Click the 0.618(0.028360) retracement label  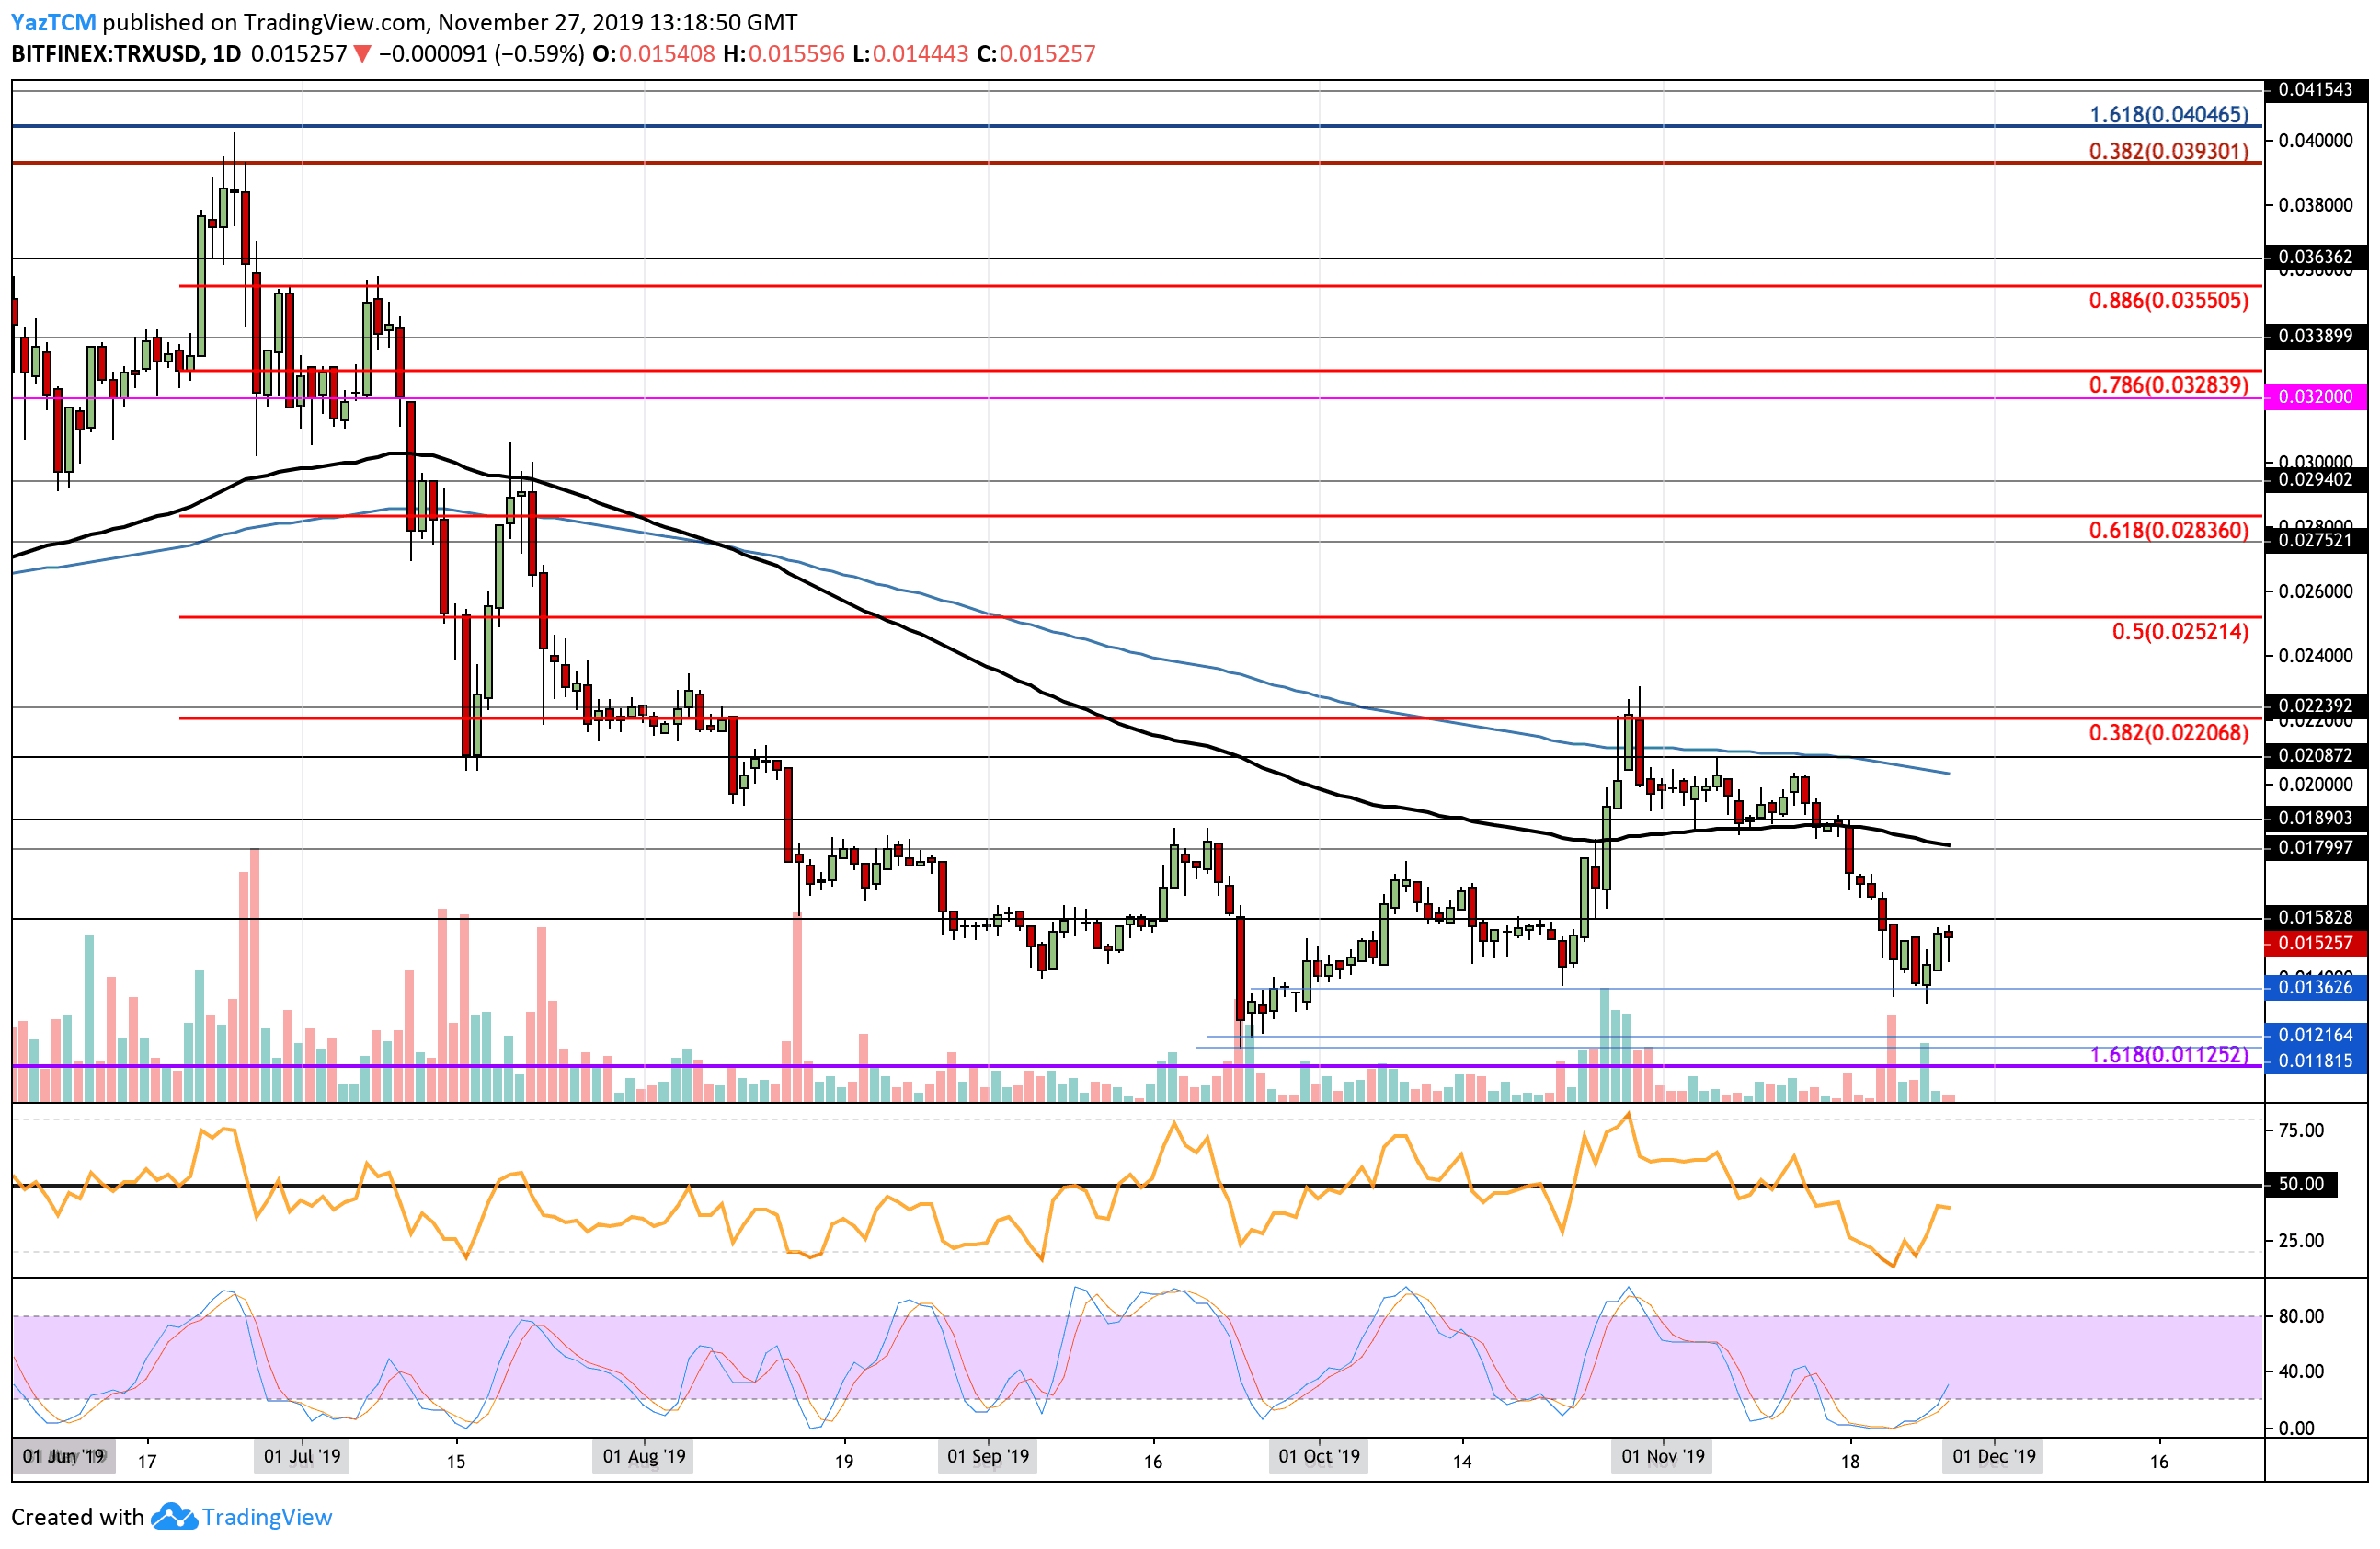click(x=2169, y=530)
